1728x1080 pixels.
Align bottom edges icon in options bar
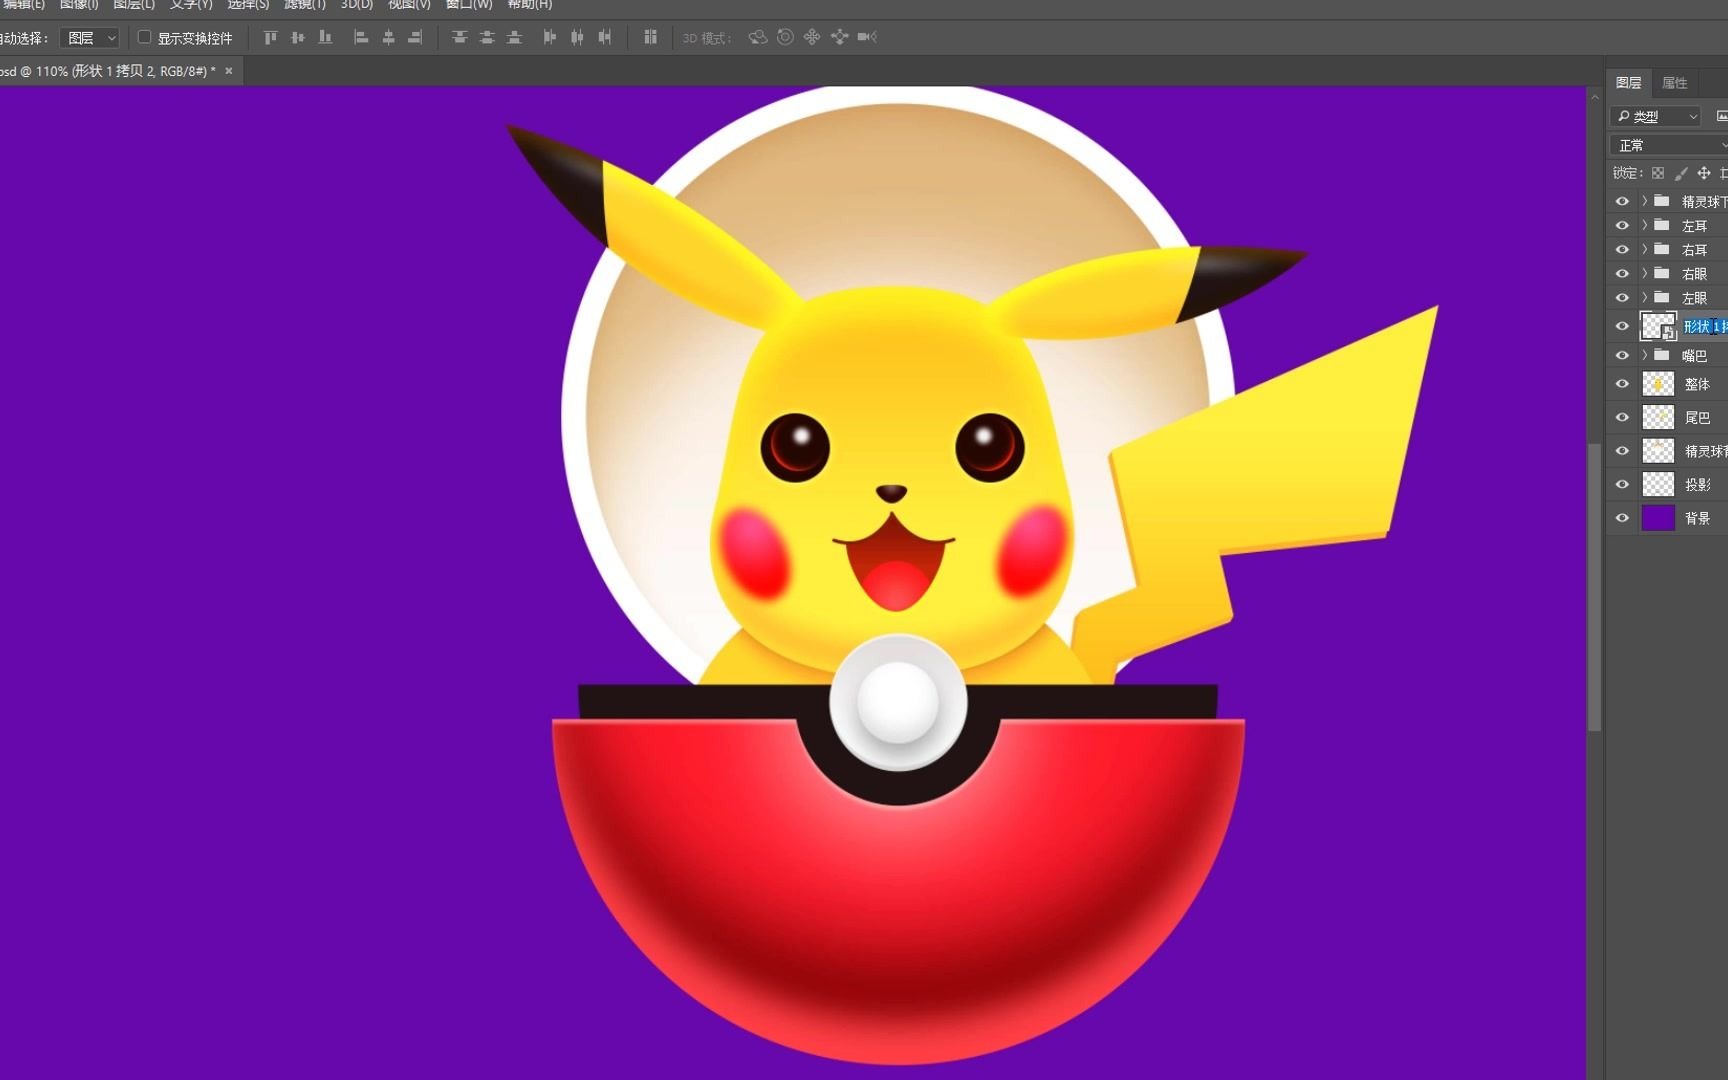pyautogui.click(x=325, y=37)
